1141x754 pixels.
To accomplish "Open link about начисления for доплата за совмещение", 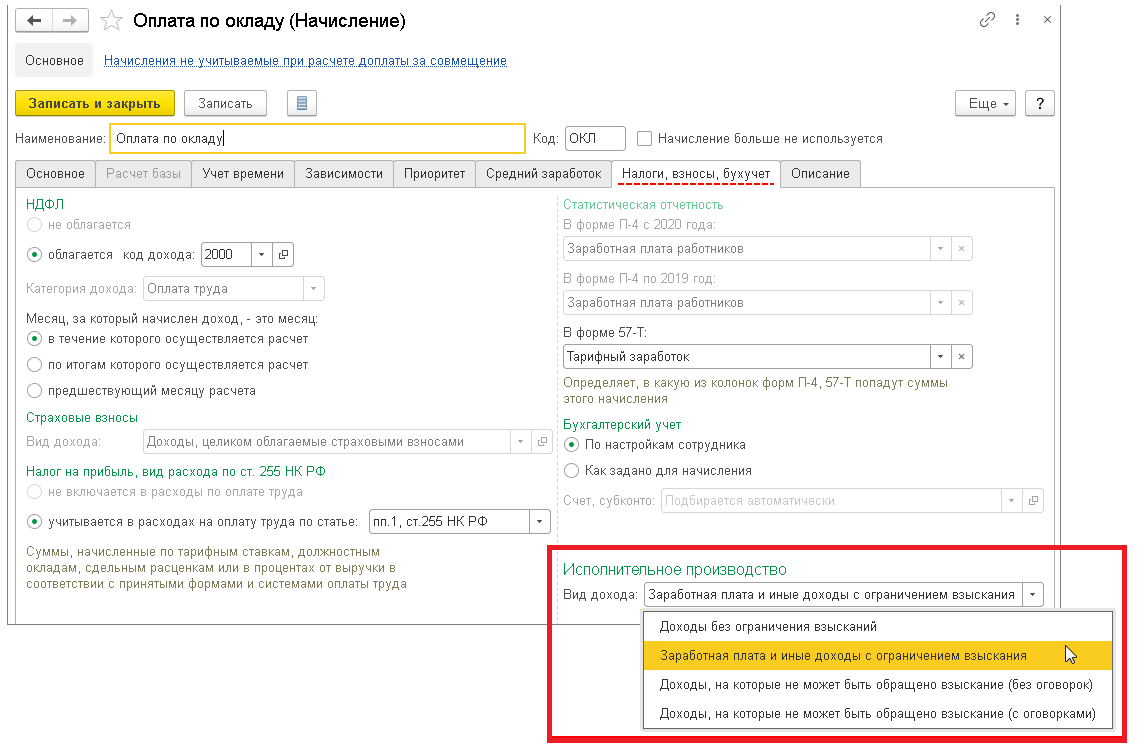I will click(x=305, y=61).
